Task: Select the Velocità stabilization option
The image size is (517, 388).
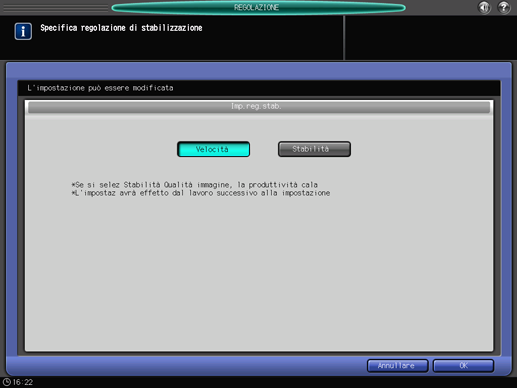Action: 213,149
